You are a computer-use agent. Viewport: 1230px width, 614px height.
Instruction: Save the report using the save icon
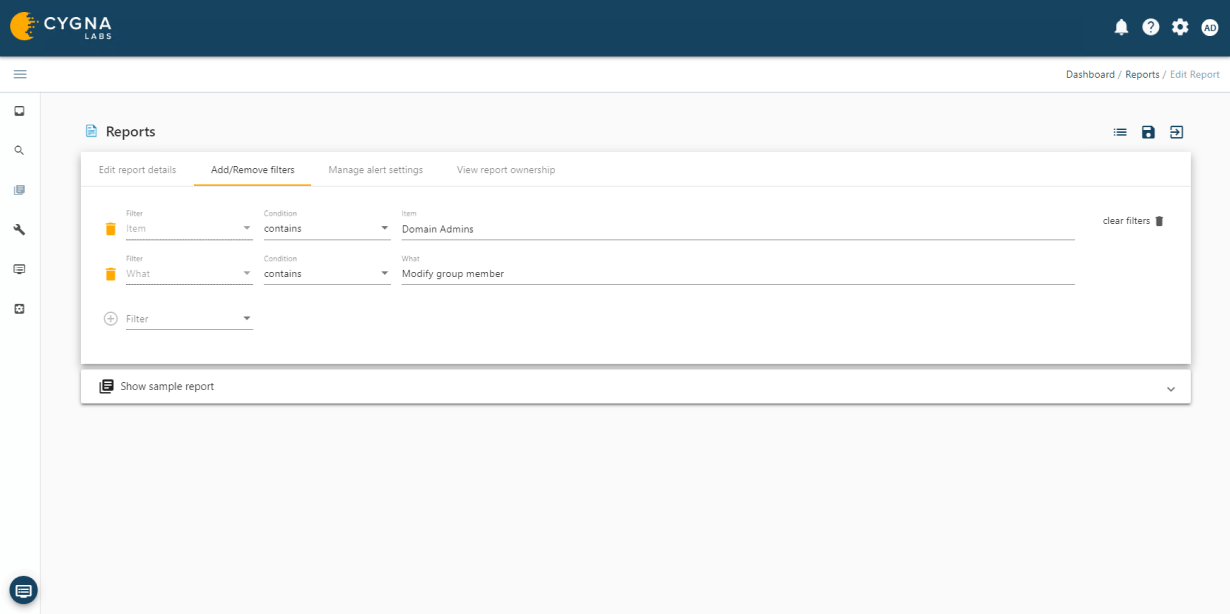[x=1148, y=131]
